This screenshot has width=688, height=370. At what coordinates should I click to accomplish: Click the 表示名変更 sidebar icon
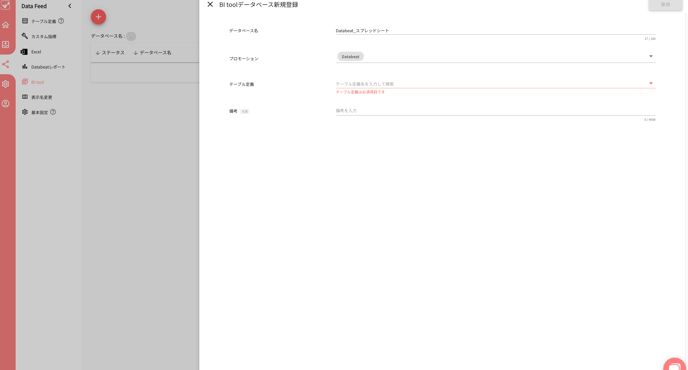[25, 97]
